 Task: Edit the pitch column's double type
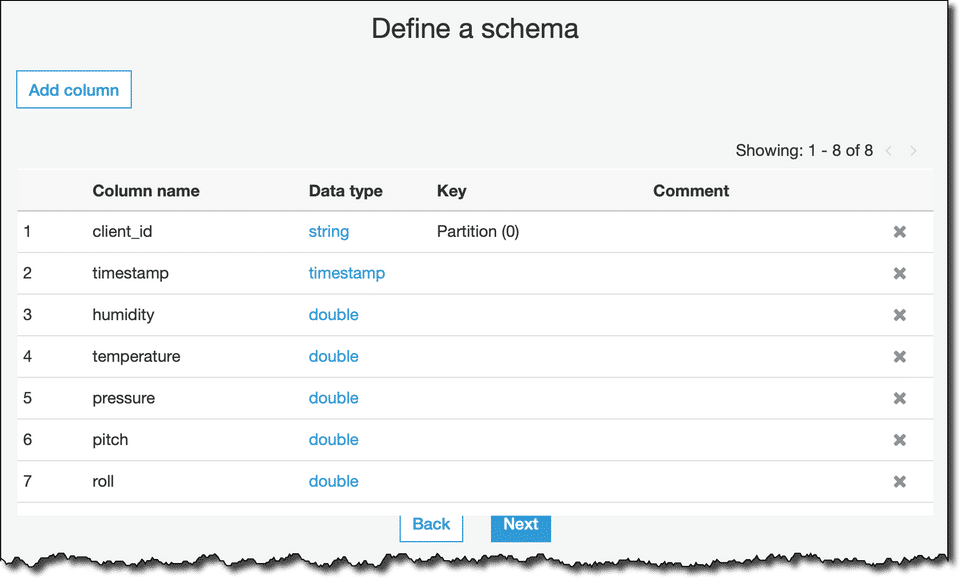tap(333, 440)
